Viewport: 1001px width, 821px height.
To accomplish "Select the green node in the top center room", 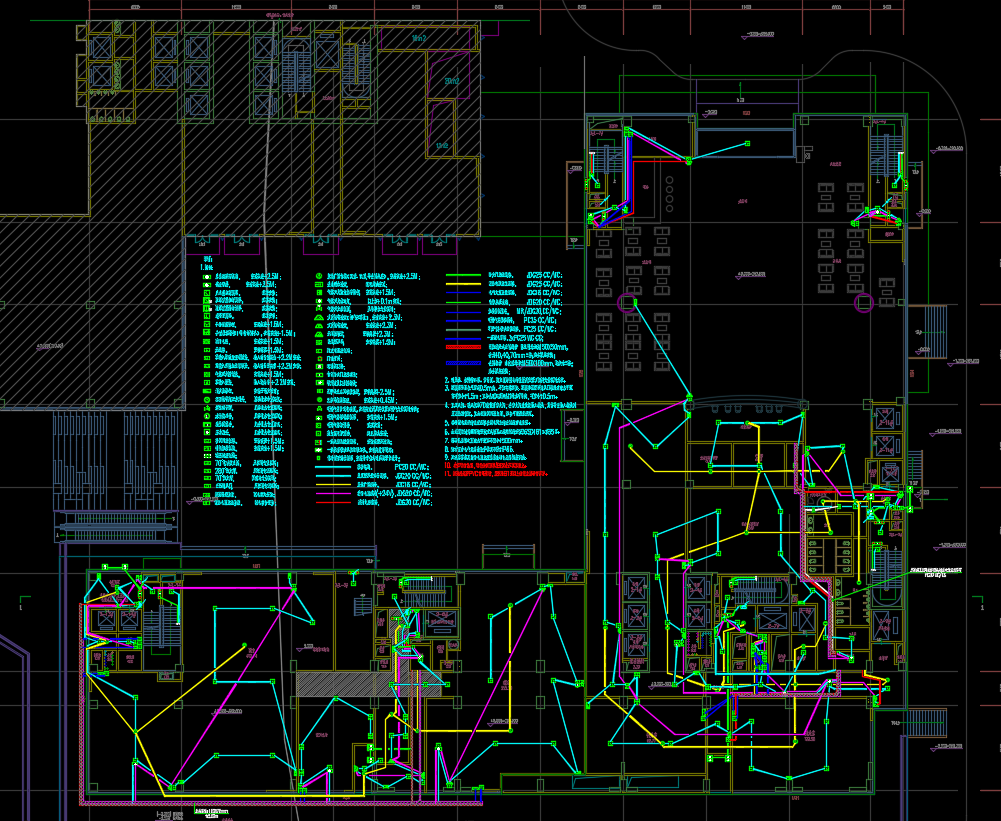I will click(x=746, y=144).
